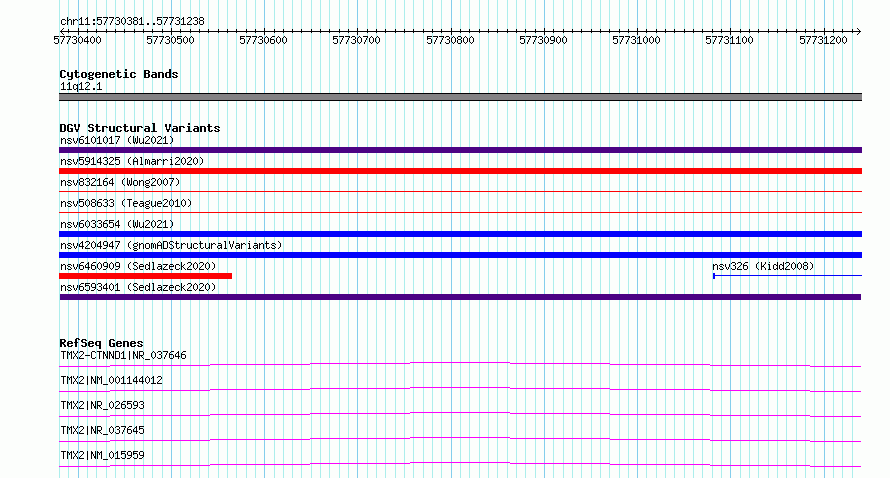Open nsv326 (Kidd2008) variant label
This screenshot has height=478, width=890.
(763, 266)
